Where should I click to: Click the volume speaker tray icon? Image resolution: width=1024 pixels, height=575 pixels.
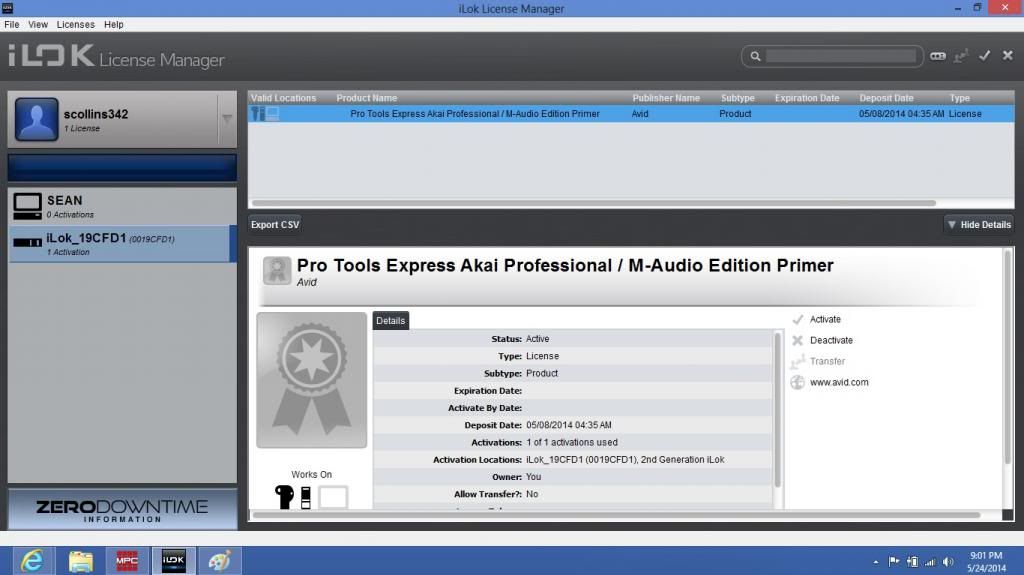[x=948, y=562]
